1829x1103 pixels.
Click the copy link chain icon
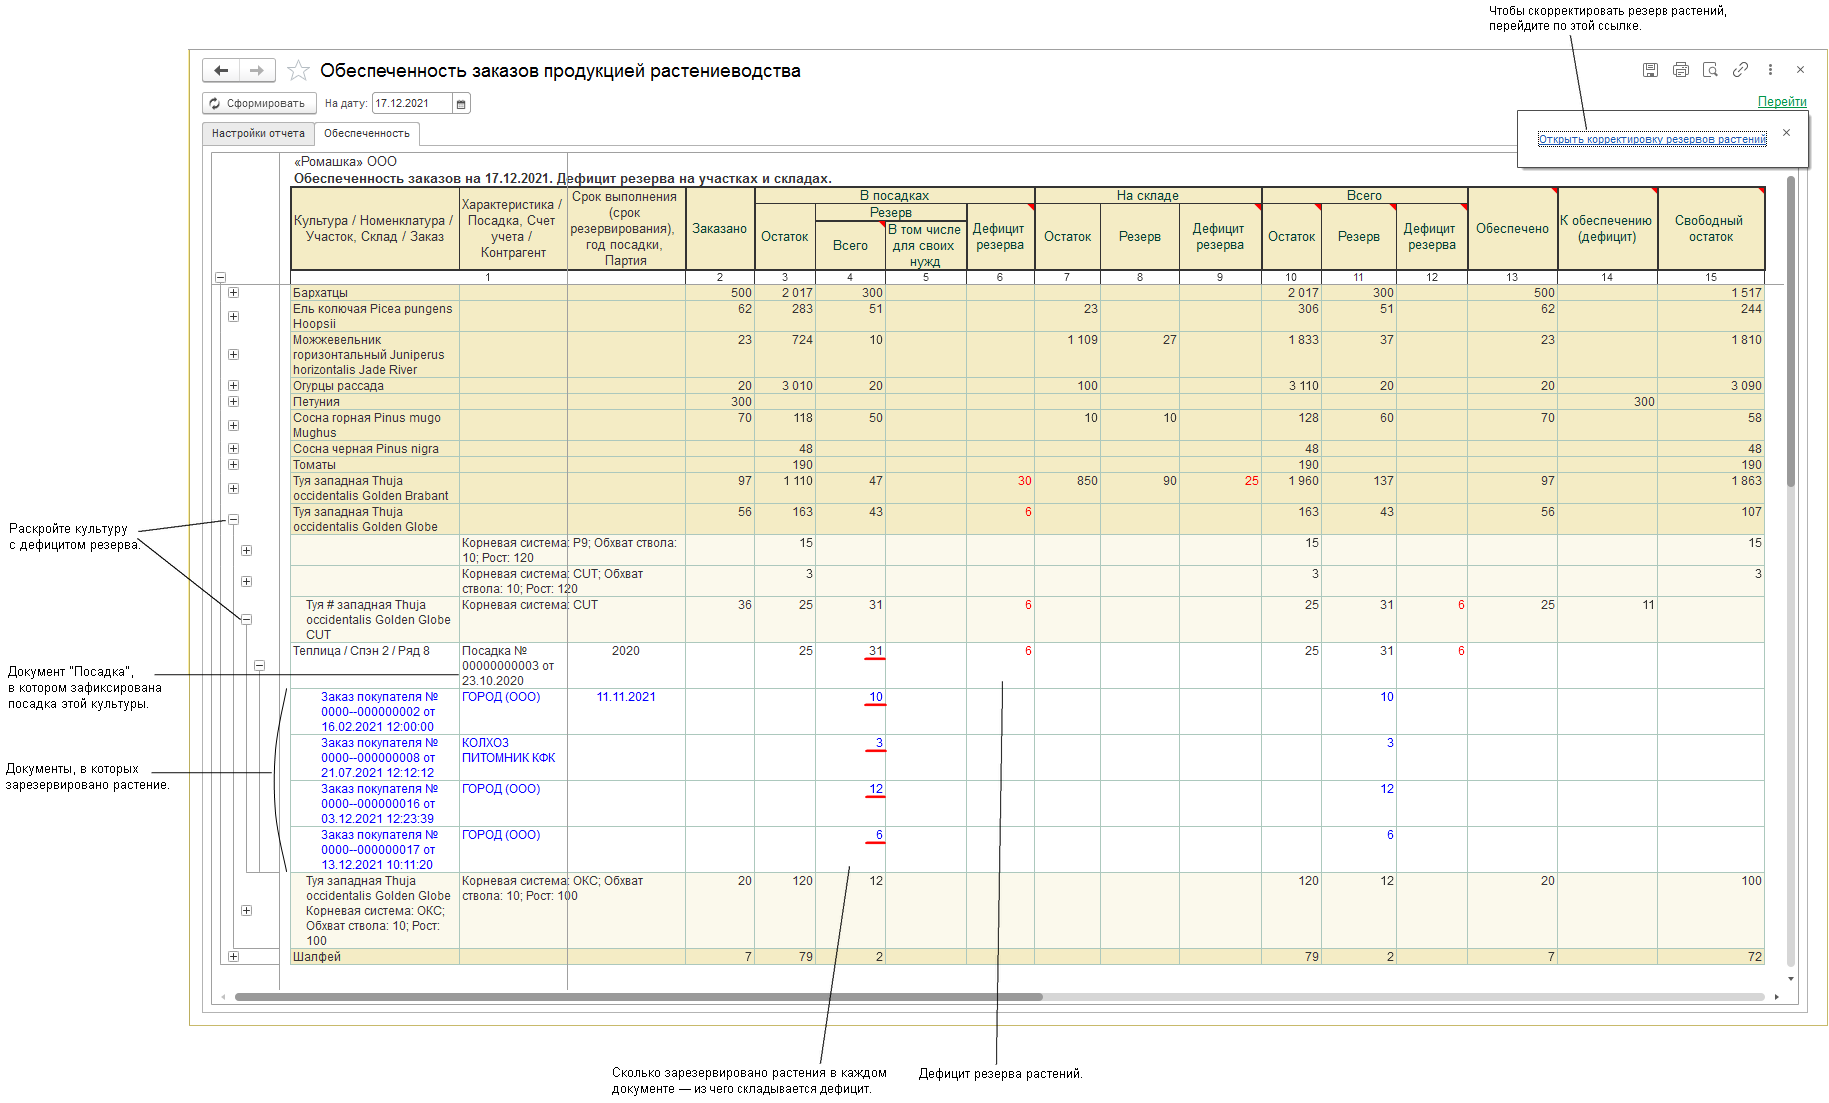coord(1740,70)
